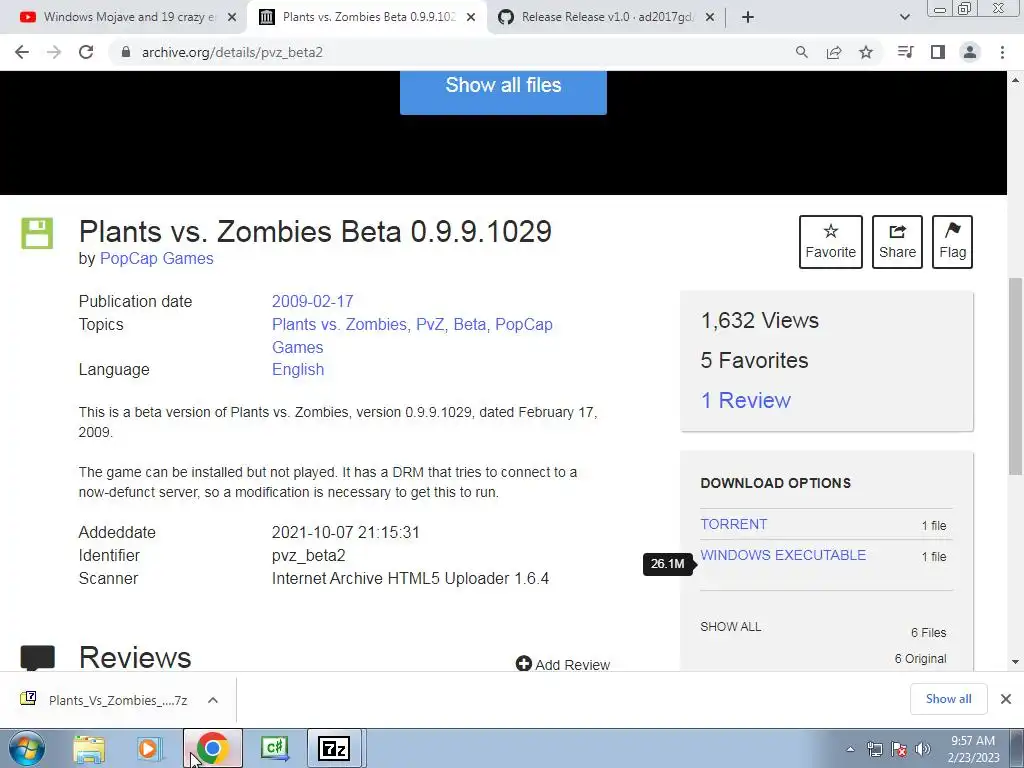Switch to the GitHub Release v1.0 tab

coord(606,17)
